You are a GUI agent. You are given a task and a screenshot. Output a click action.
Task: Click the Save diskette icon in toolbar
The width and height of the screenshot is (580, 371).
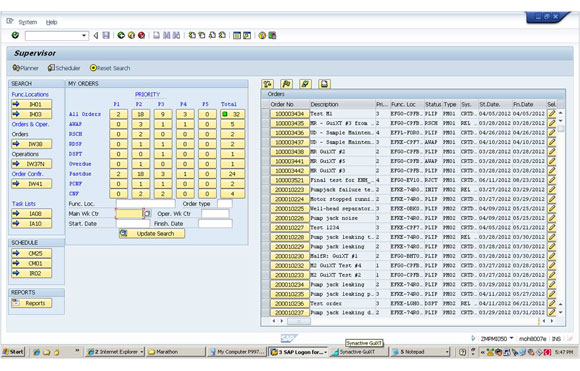[106, 36]
